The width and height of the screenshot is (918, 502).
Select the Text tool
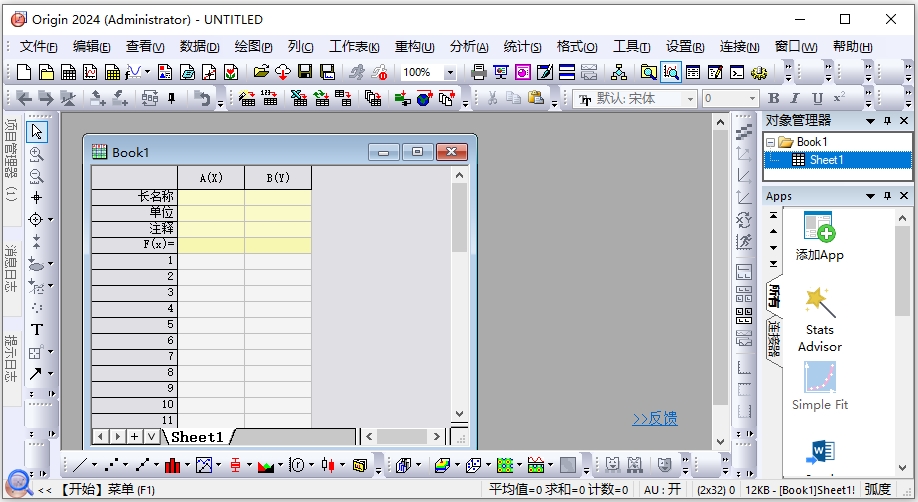[x=36, y=330]
